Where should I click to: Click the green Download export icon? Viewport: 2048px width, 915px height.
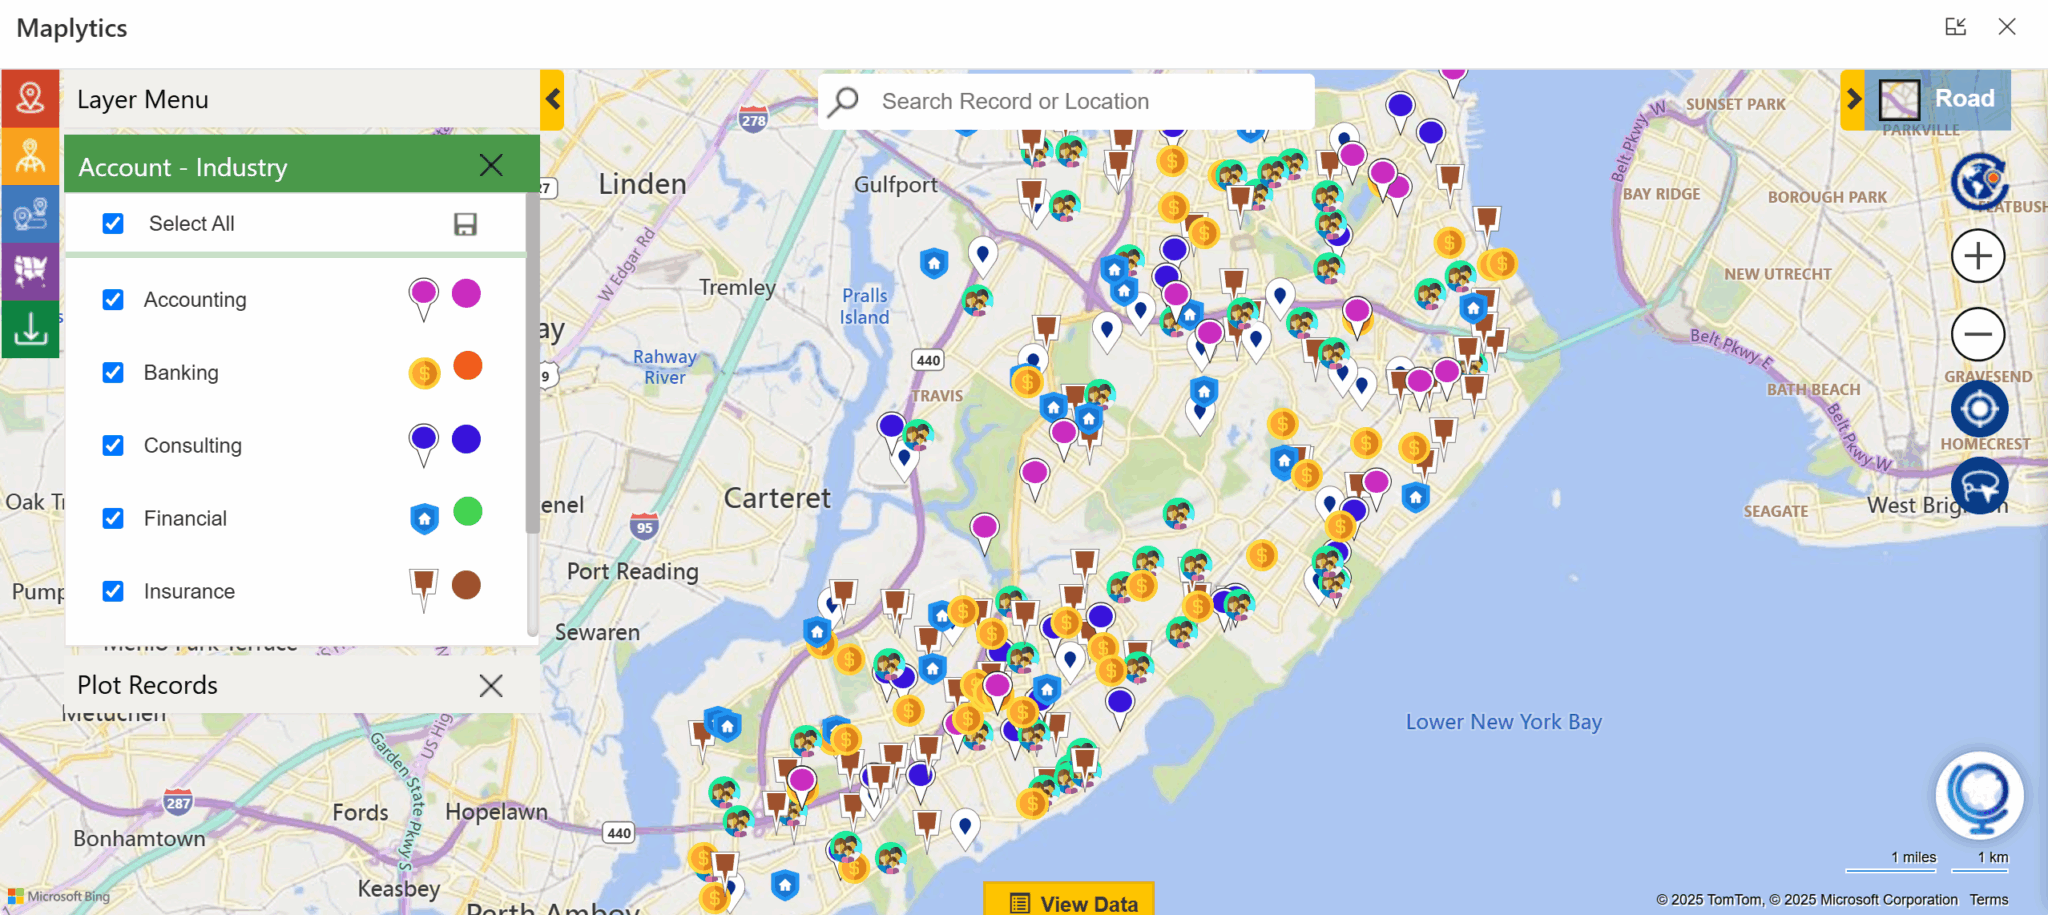point(30,329)
